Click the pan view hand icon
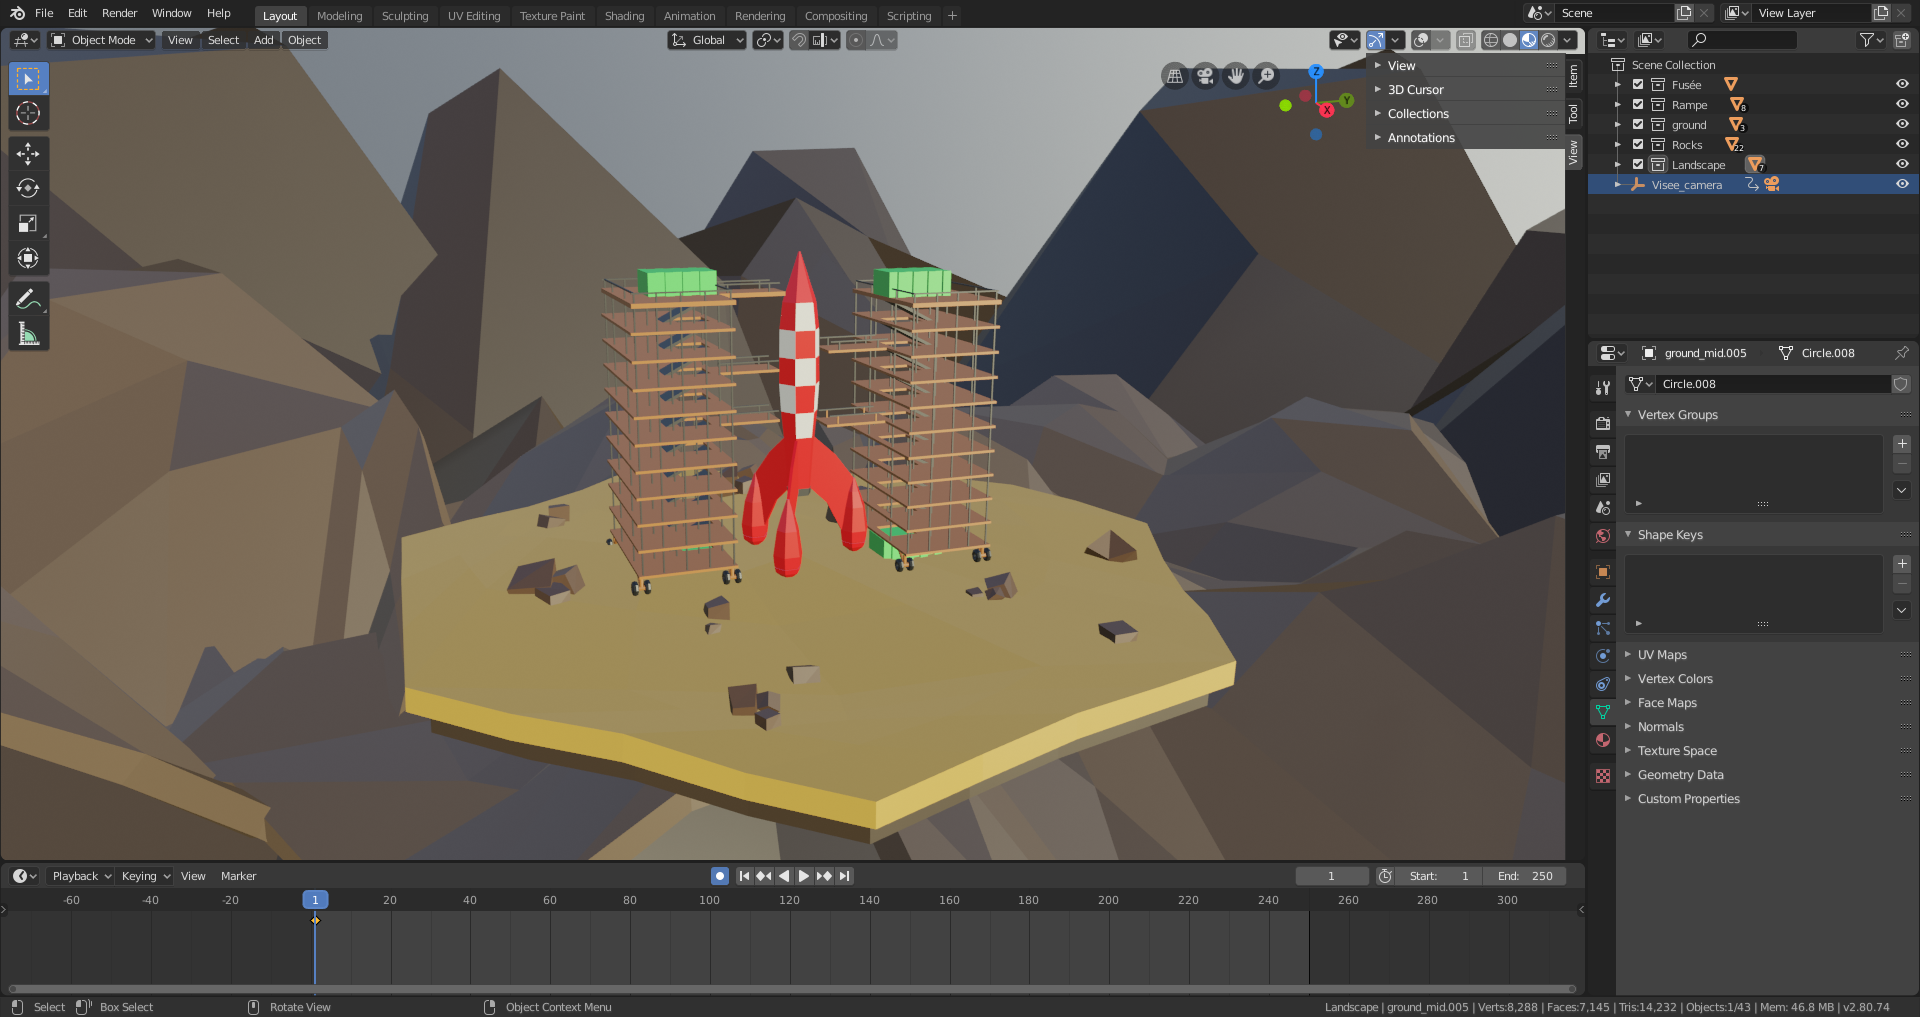This screenshot has height=1017, width=1920. click(1236, 75)
